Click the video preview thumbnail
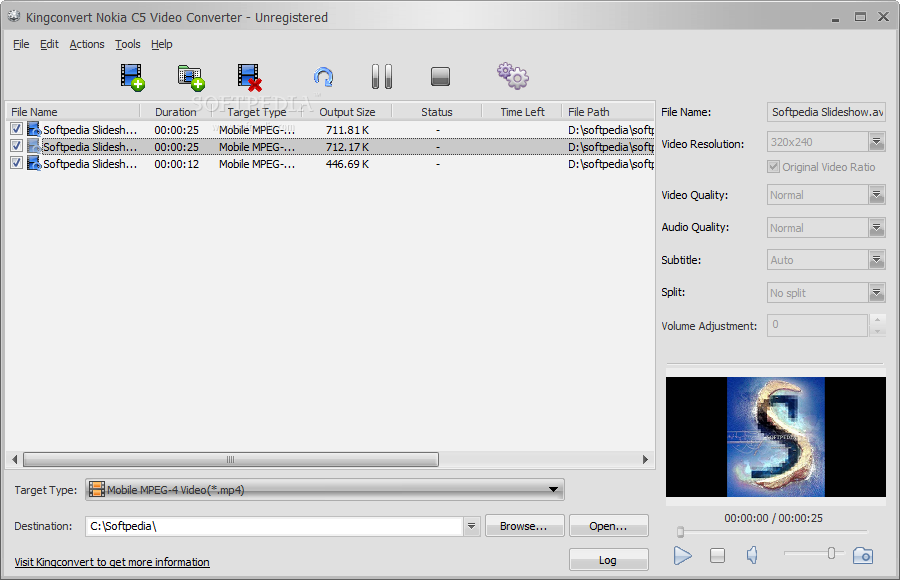900x580 pixels. [x=775, y=436]
